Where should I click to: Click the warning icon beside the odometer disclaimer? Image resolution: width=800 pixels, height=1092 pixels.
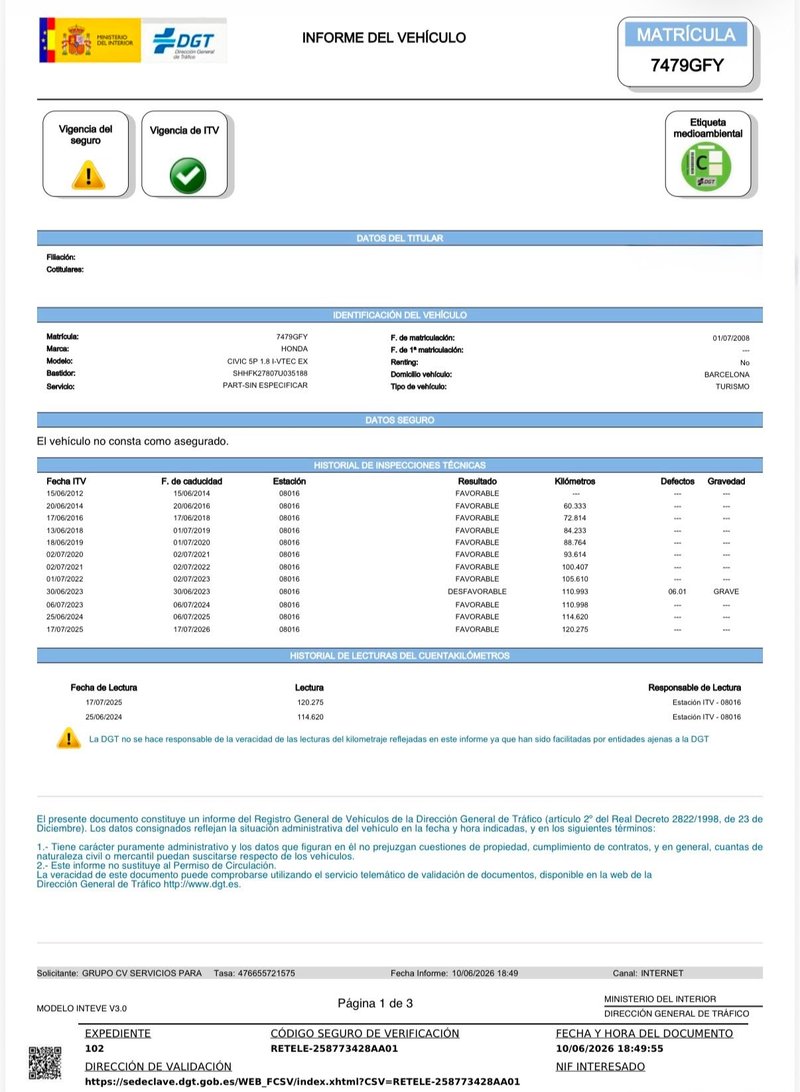pos(68,738)
